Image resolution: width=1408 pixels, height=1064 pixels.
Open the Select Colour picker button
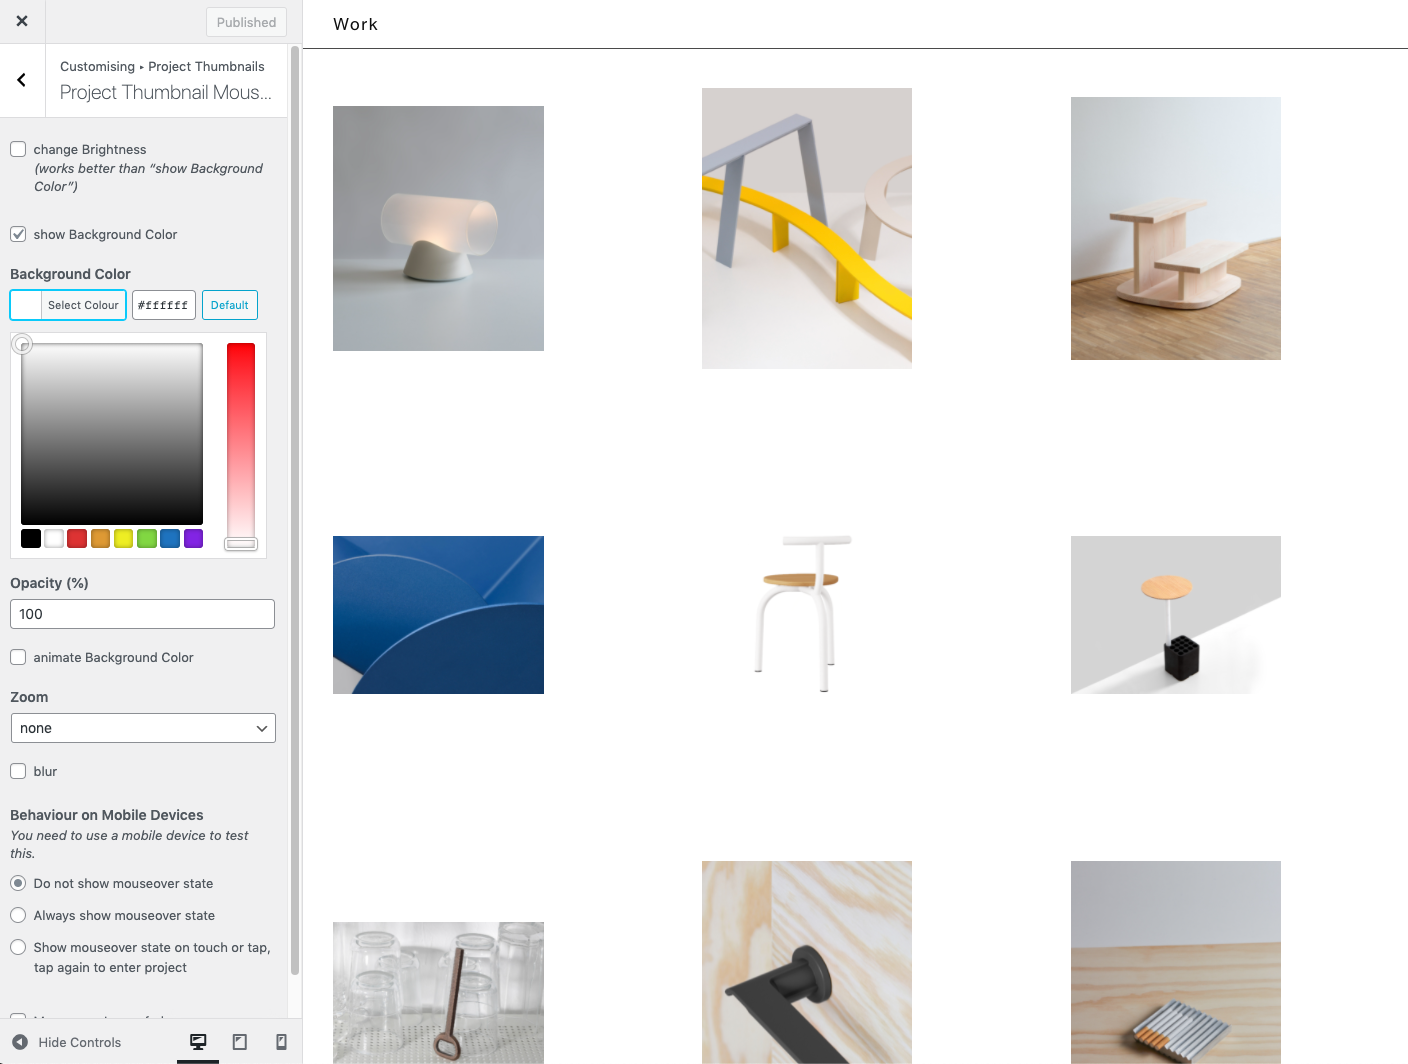point(68,305)
